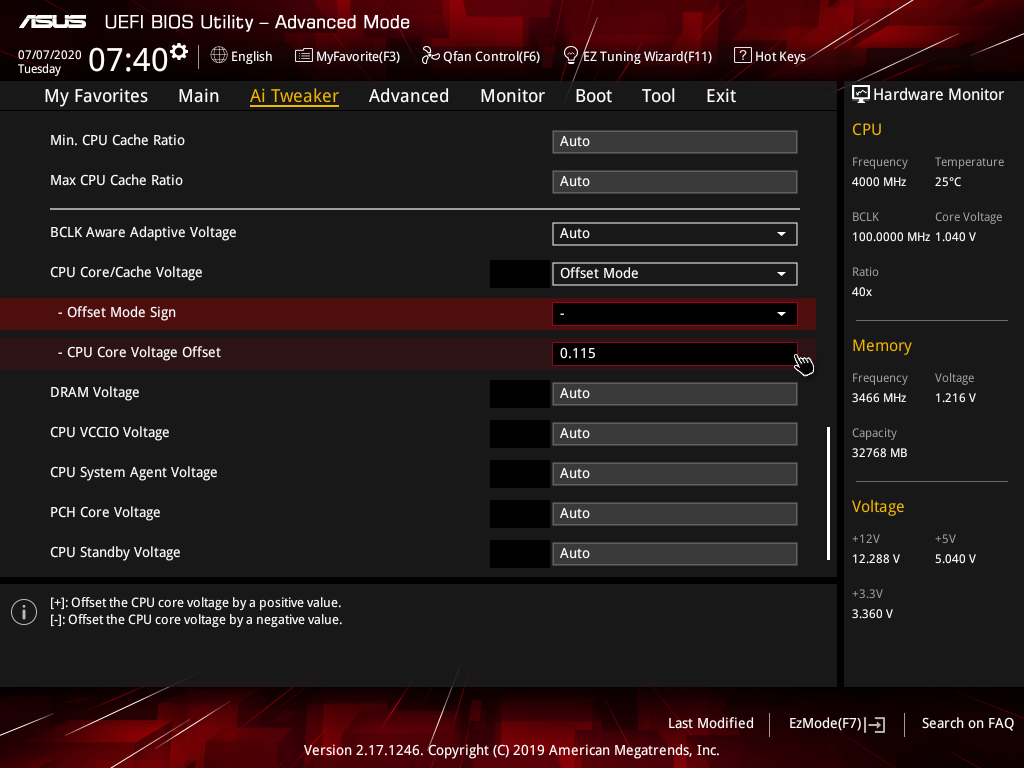Image resolution: width=1024 pixels, height=768 pixels.
Task: Open settings via the clock gear icon
Action: click(x=179, y=52)
